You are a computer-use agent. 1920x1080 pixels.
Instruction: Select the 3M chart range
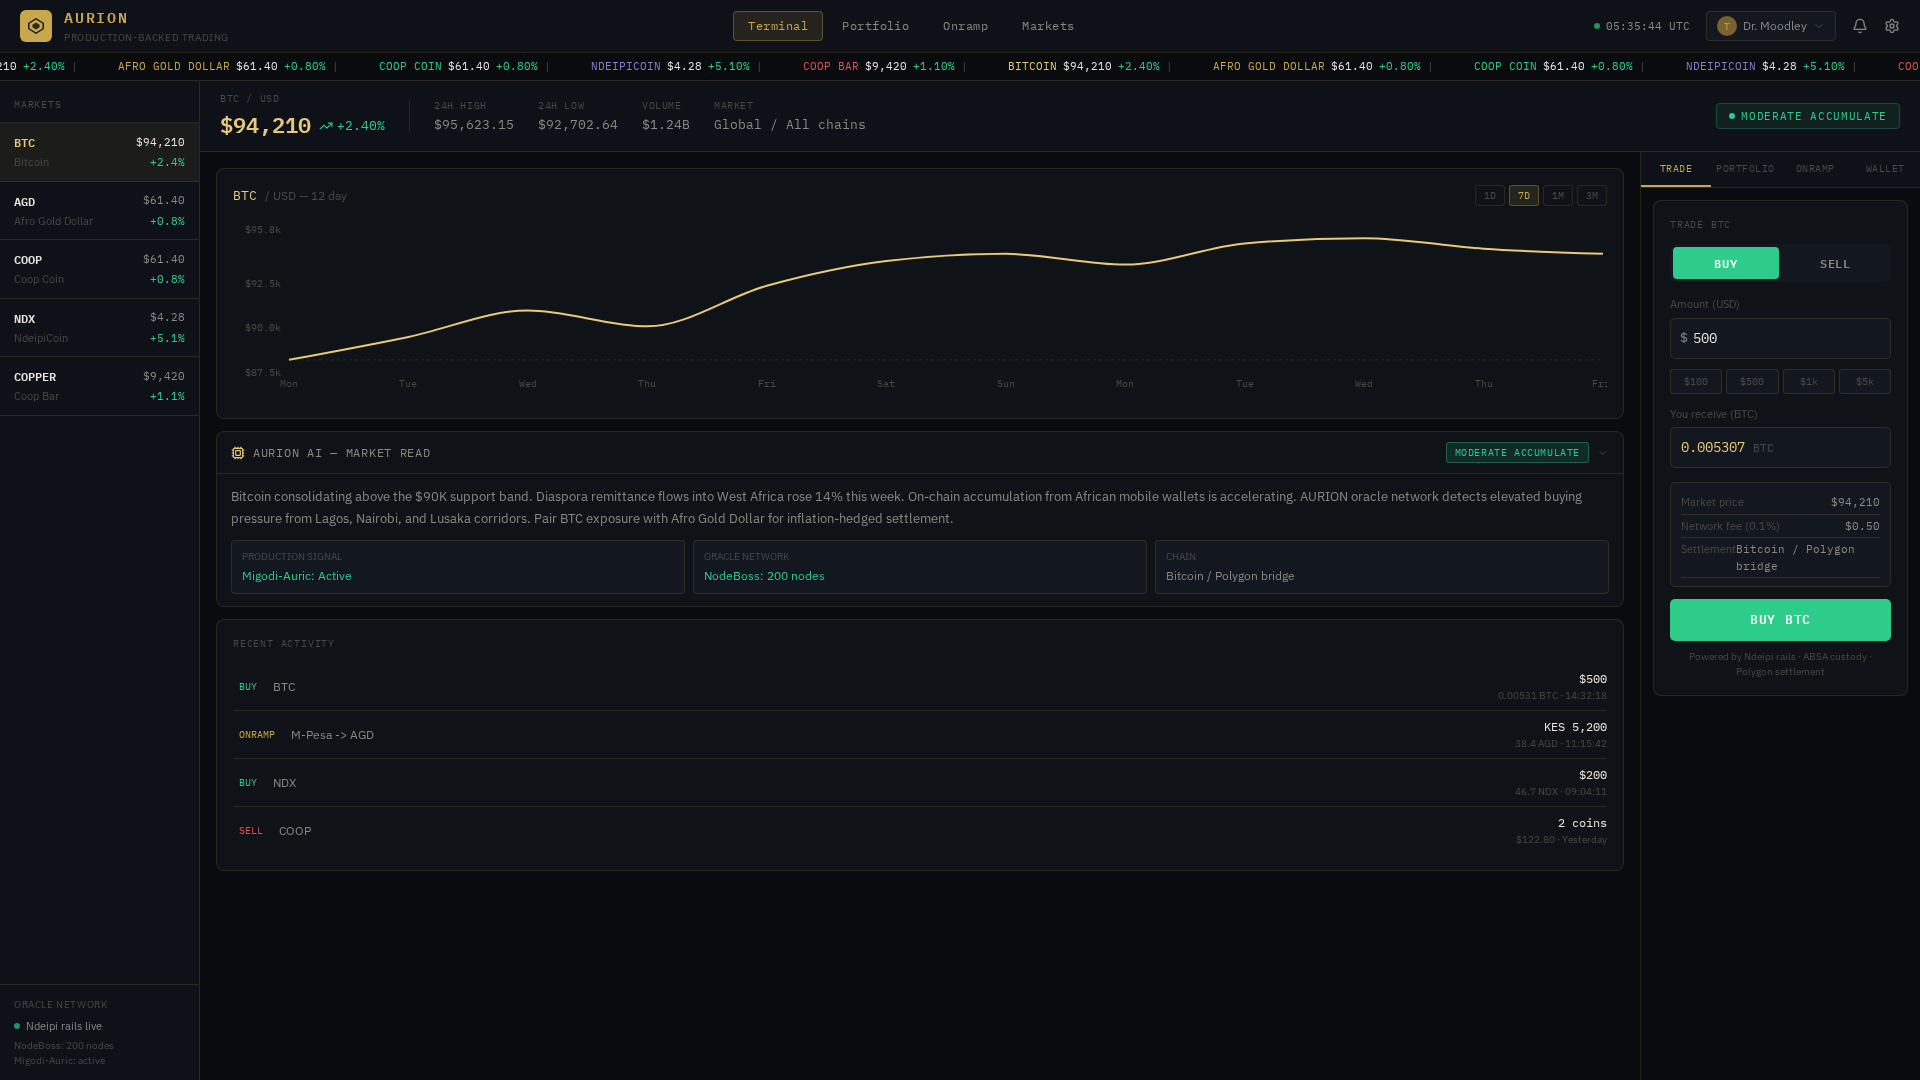(x=1592, y=195)
